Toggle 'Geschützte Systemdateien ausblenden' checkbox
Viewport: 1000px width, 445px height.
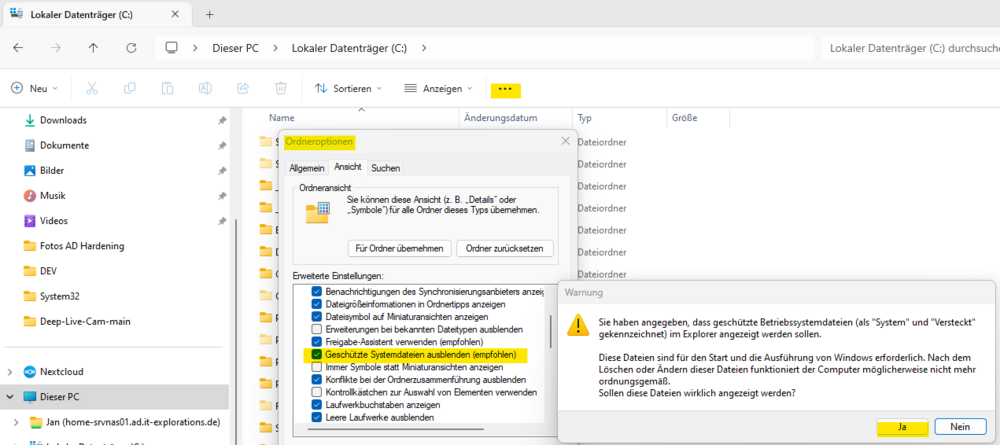[317, 354]
